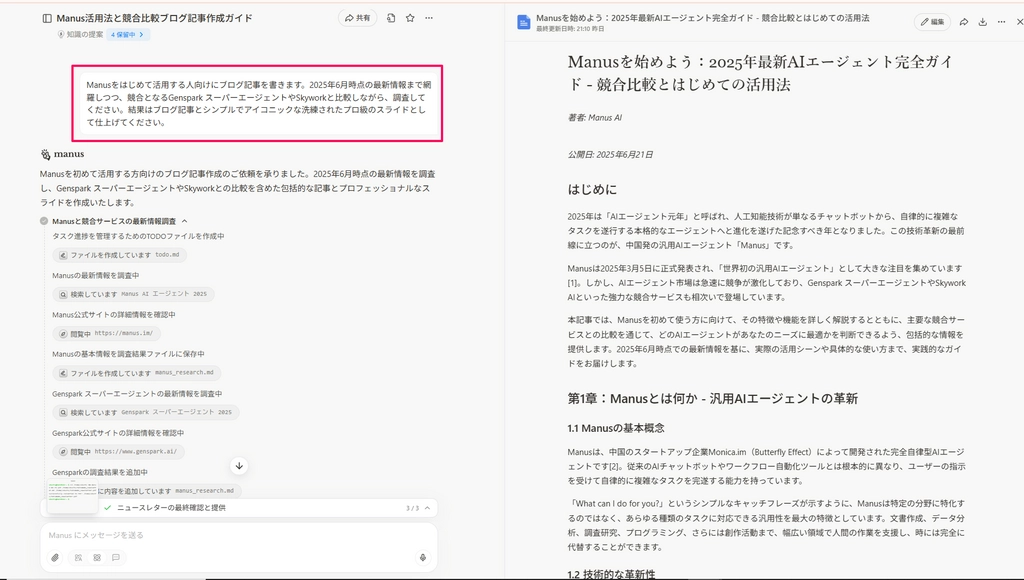Select the first mode icon next to paperclip
The height and width of the screenshot is (580, 1024).
[78, 558]
